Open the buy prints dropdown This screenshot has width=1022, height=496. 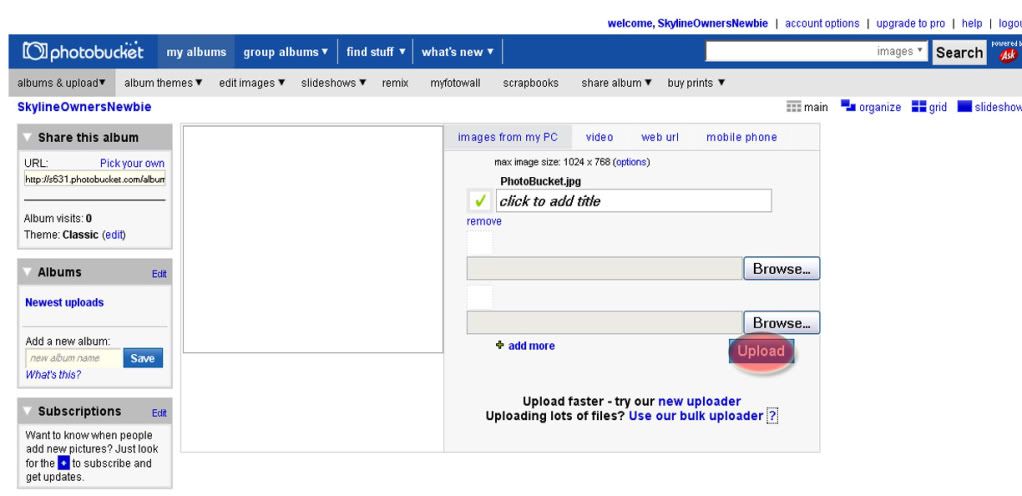click(696, 83)
